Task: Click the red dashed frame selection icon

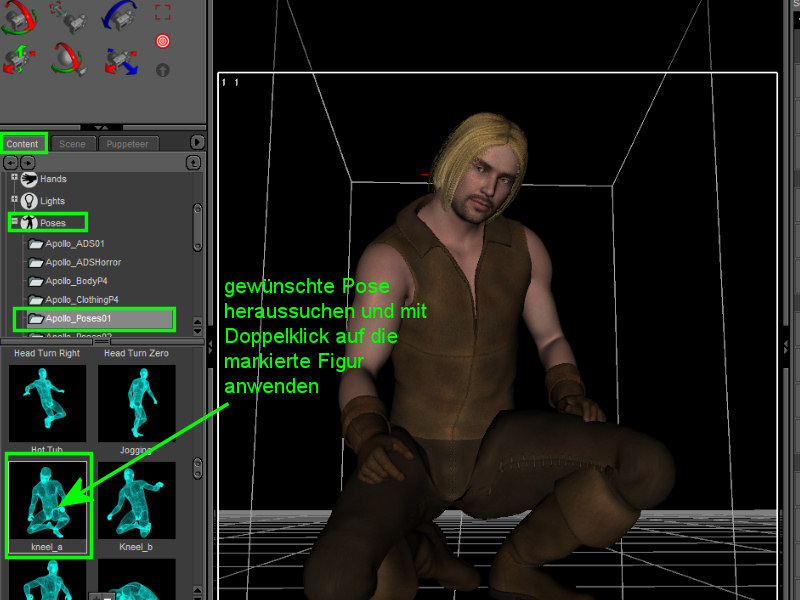Action: click(163, 12)
